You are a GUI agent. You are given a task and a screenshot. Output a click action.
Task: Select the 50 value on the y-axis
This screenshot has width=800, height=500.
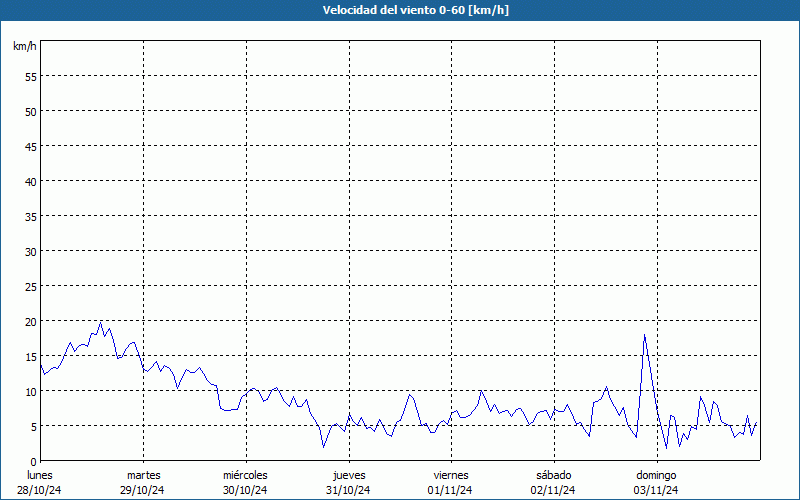pyautogui.click(x=31, y=112)
